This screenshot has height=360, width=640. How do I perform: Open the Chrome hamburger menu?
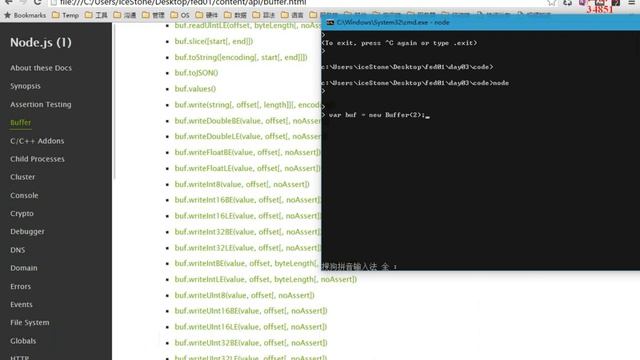pyautogui.click(x=631, y=2)
